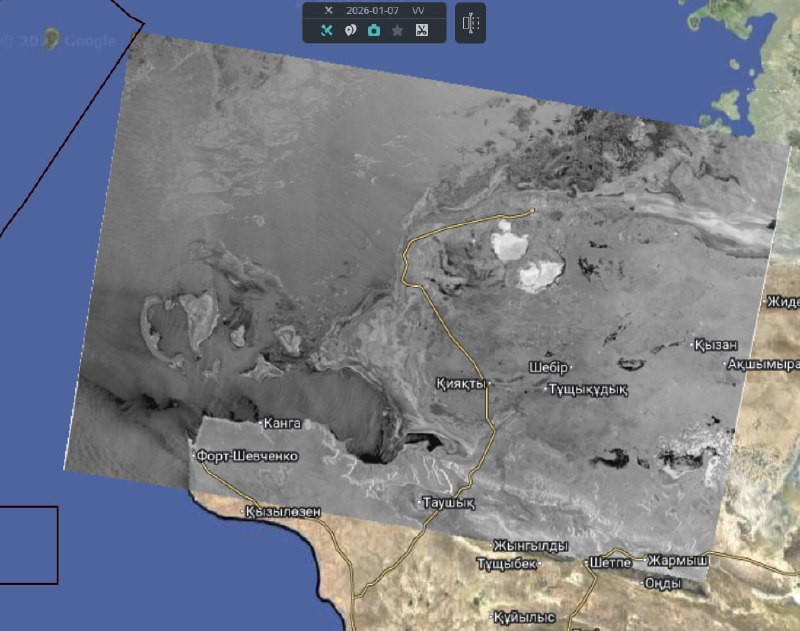Select the 2026-01-07 acquisition date

click(370, 9)
